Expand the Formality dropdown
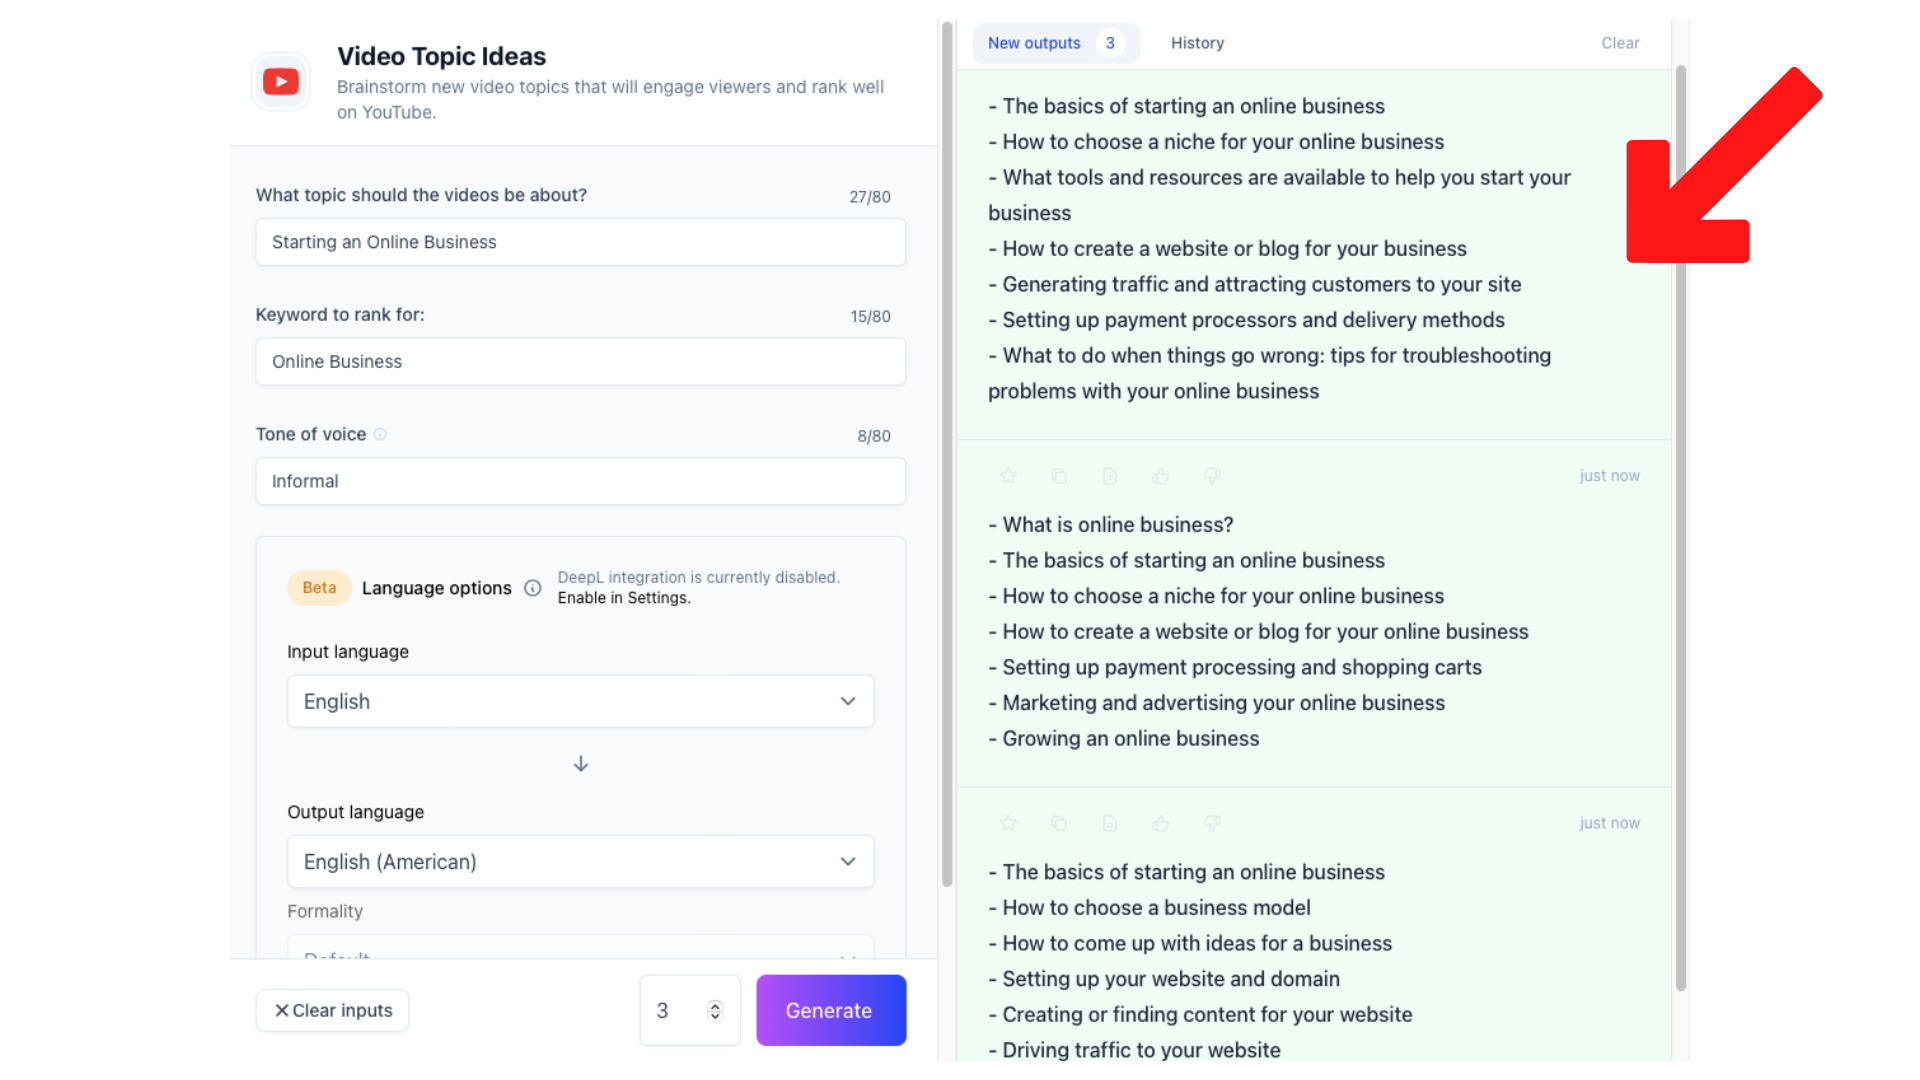 [580, 955]
